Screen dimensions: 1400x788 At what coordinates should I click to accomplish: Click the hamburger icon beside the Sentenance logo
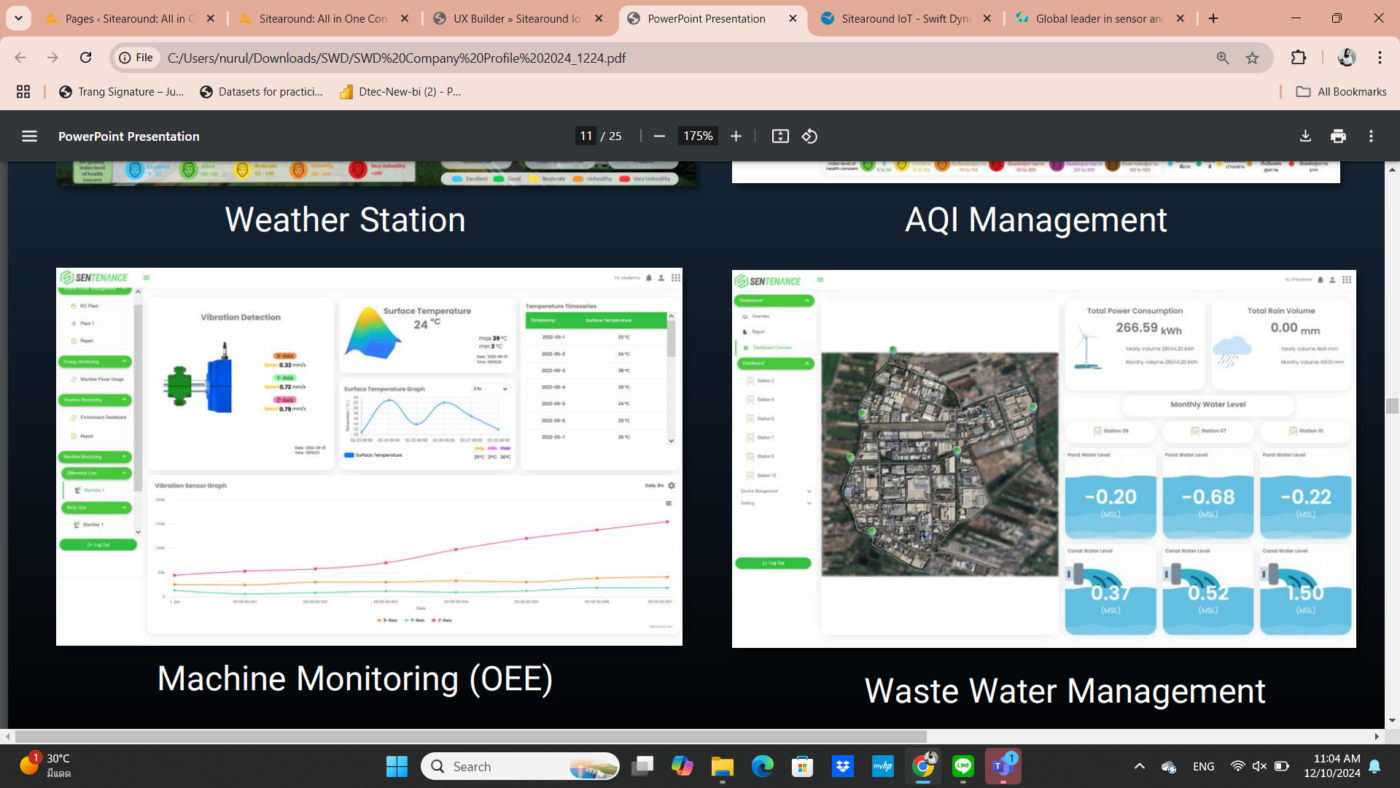click(x=148, y=278)
